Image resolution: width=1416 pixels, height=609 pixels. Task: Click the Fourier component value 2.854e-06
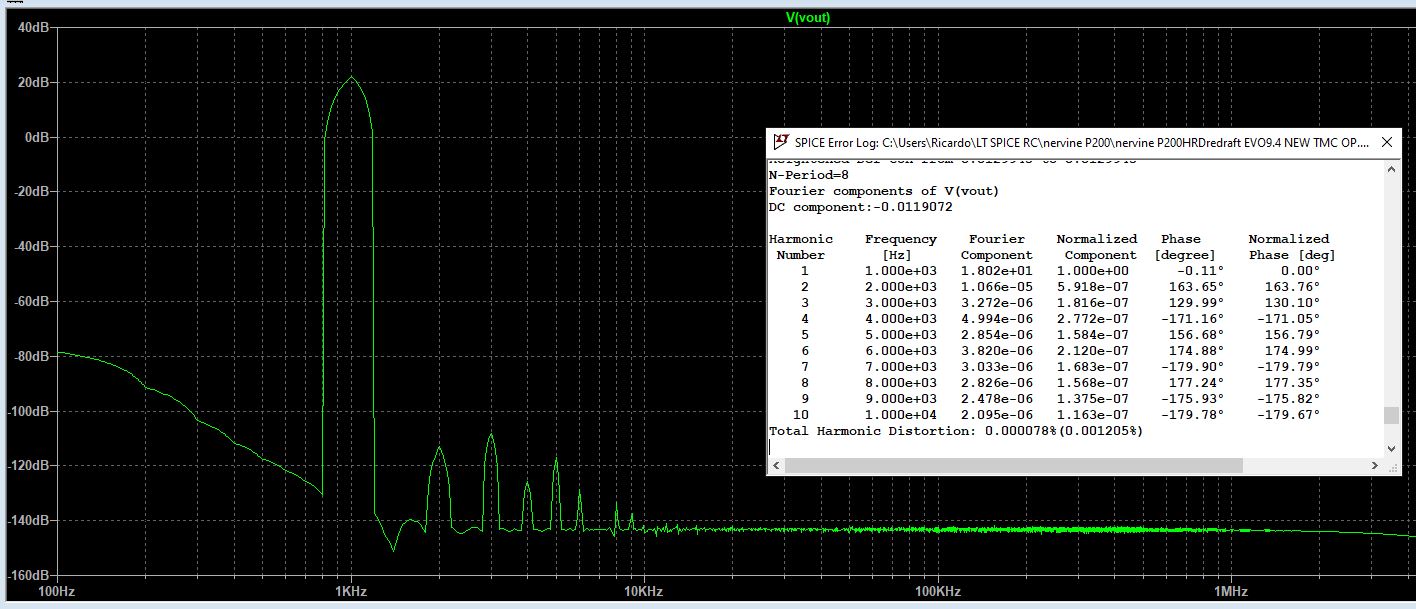[997, 335]
